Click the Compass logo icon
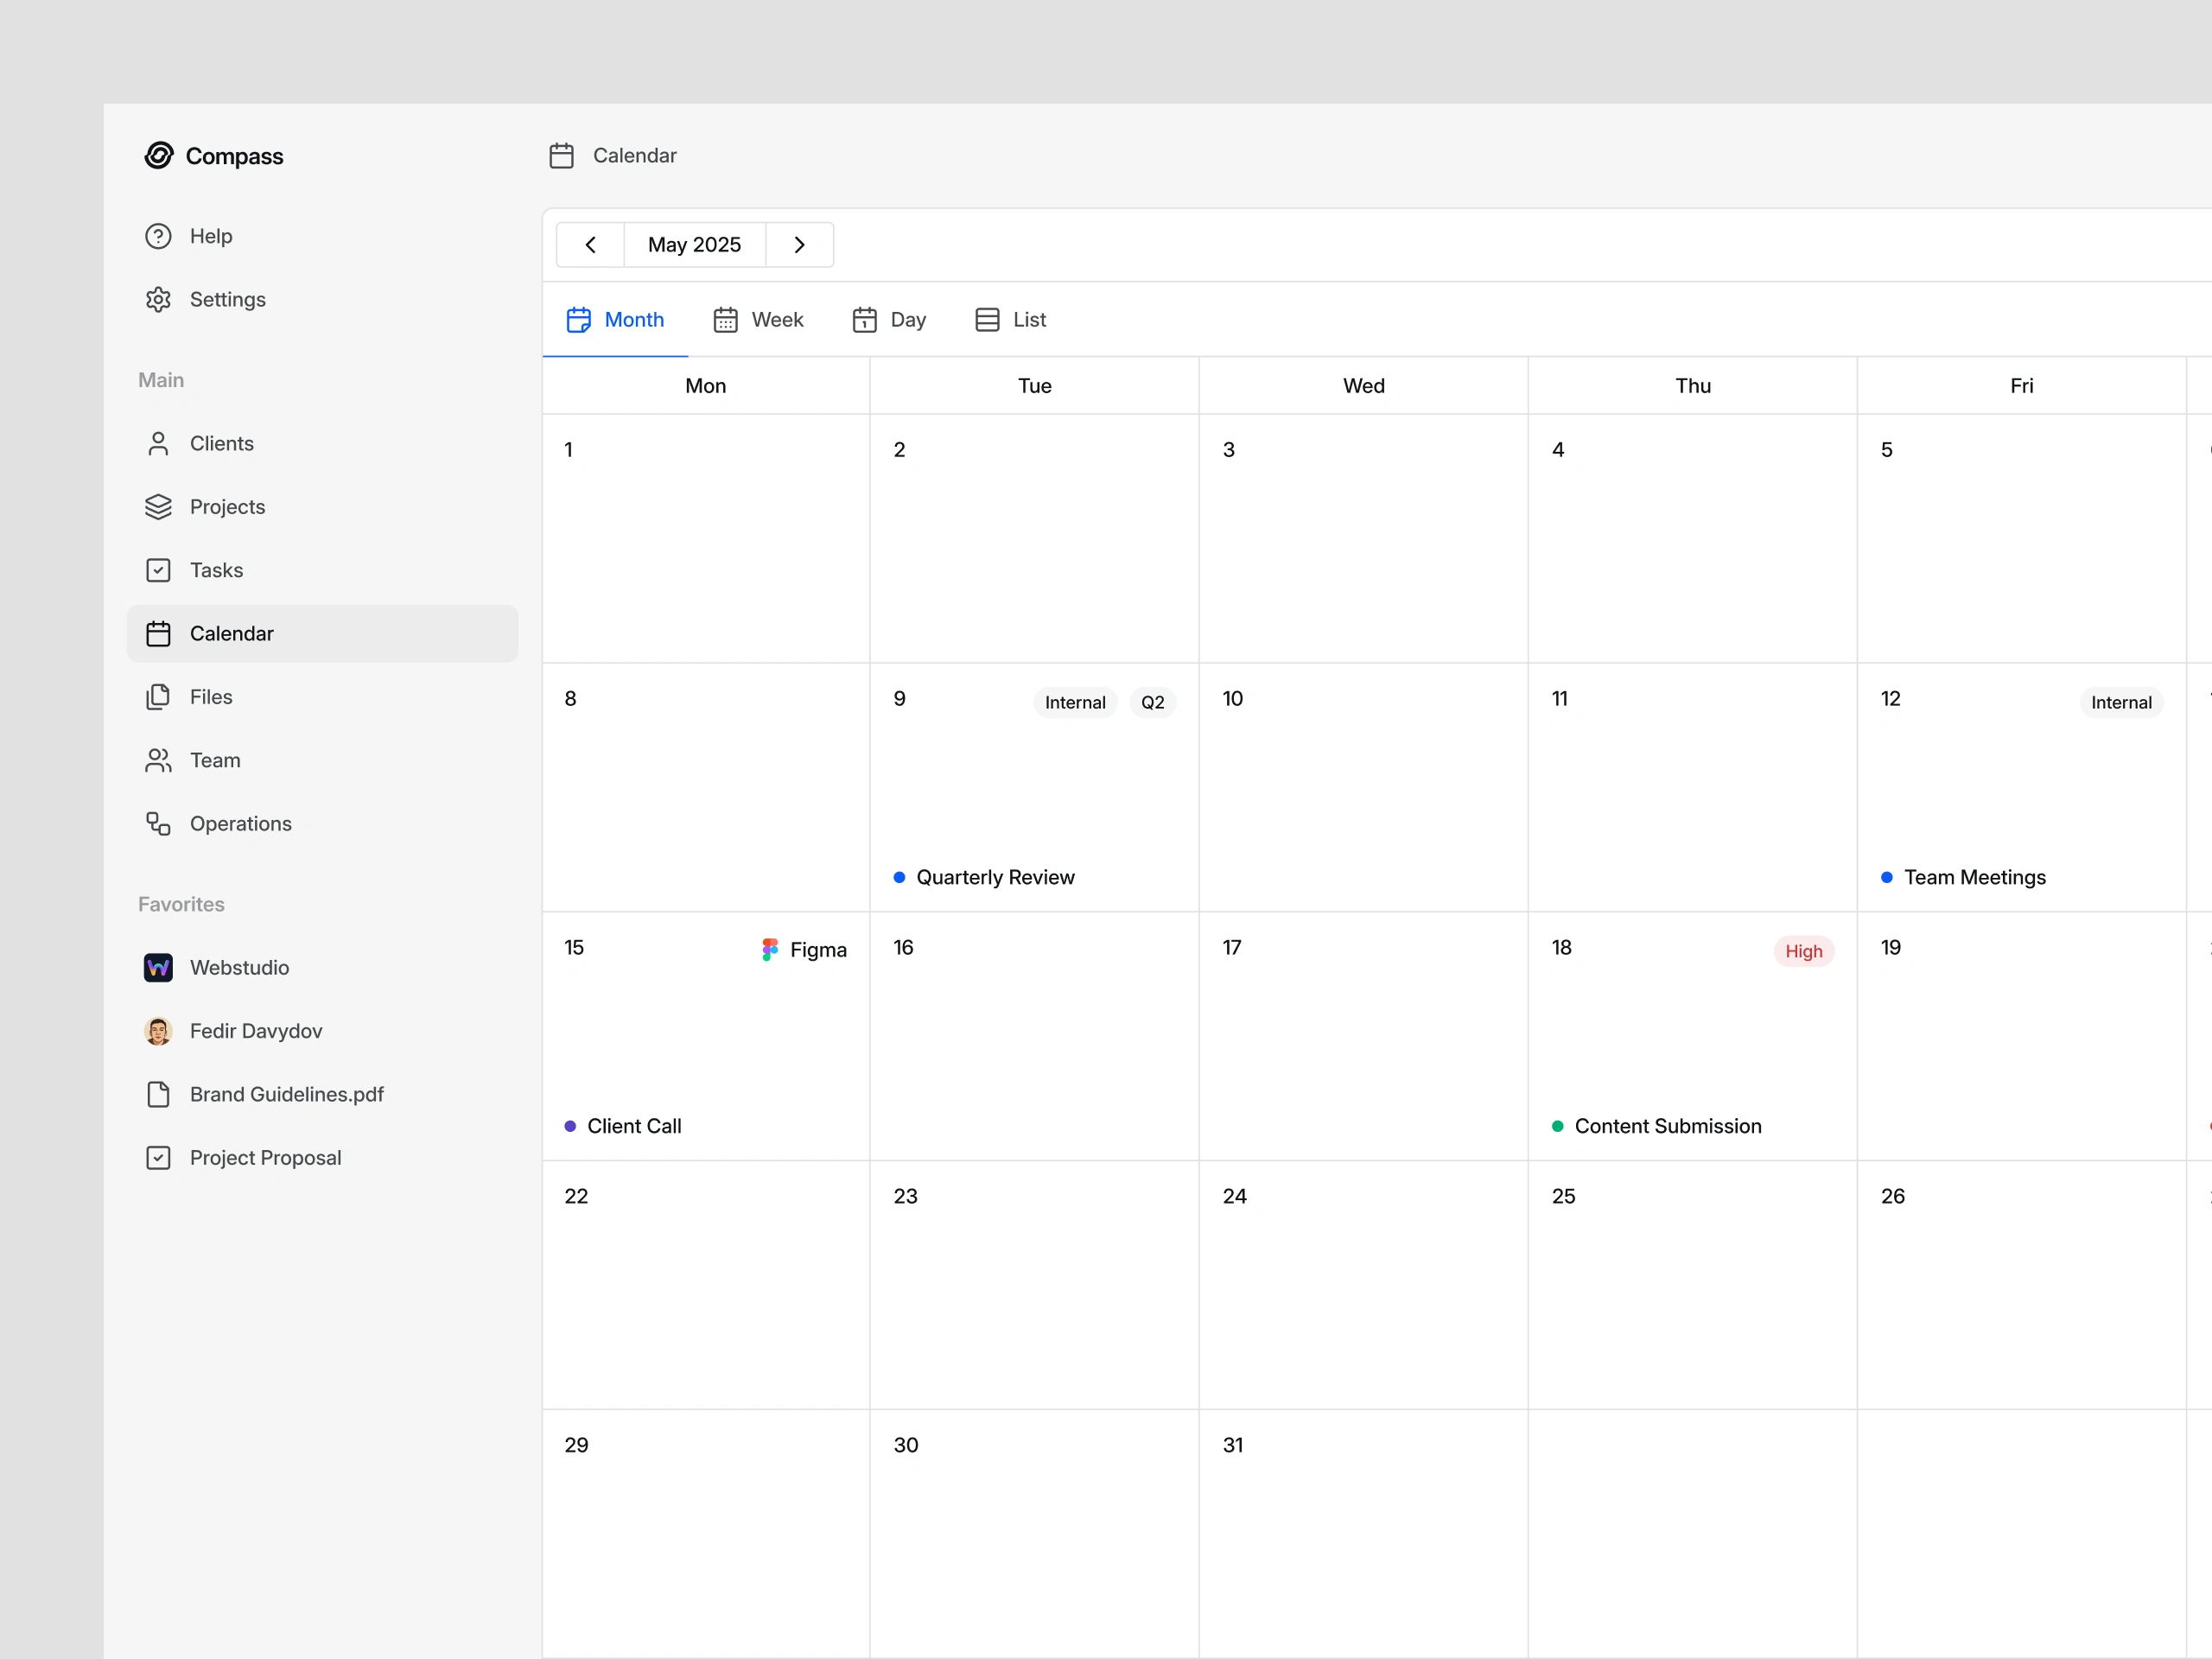2212x1659 pixels. click(x=158, y=156)
